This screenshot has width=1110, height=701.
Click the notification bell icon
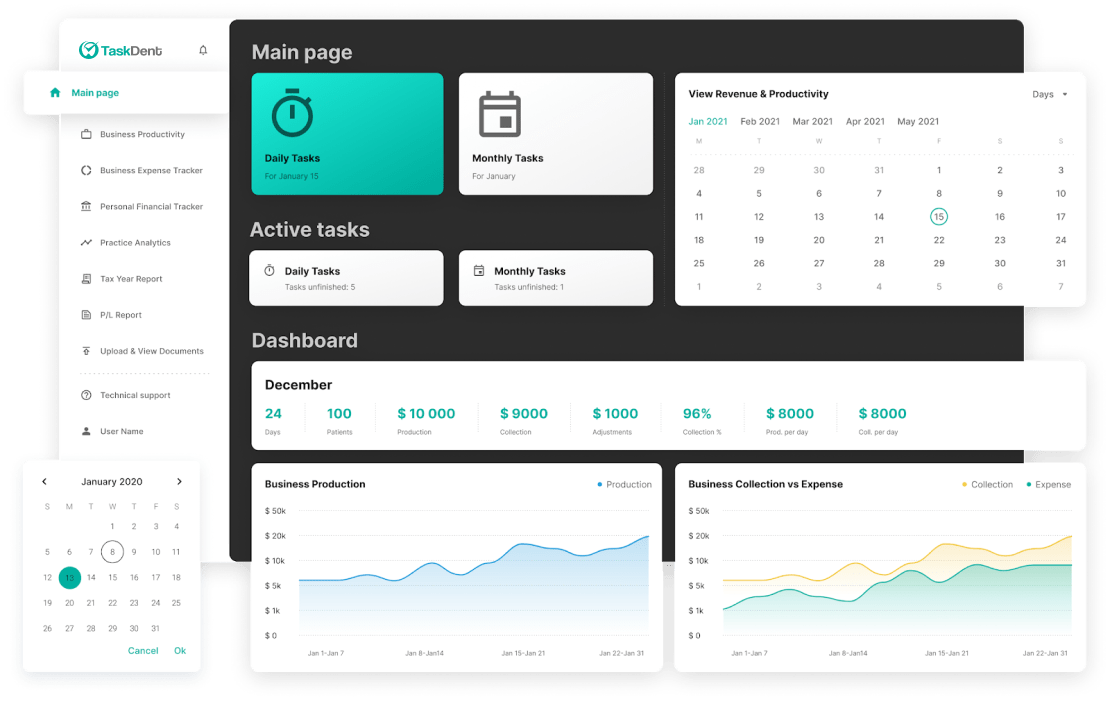pyautogui.click(x=203, y=49)
